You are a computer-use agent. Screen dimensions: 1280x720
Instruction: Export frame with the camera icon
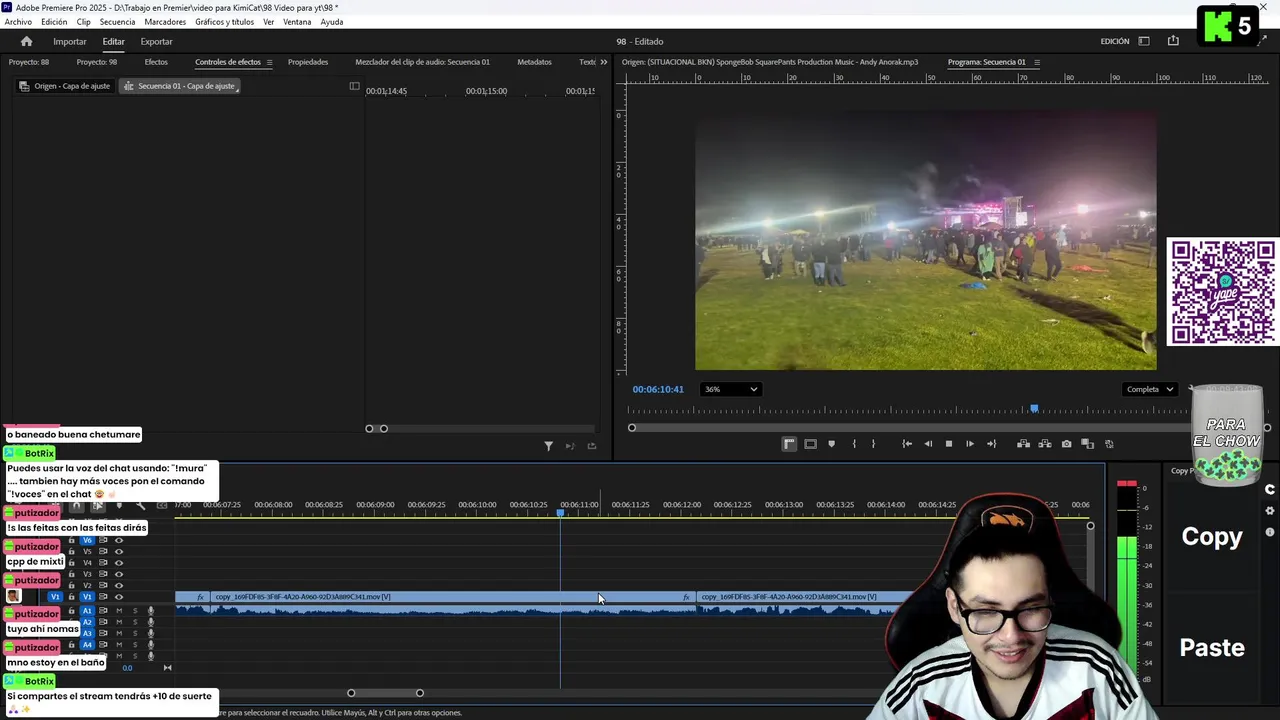click(1066, 444)
